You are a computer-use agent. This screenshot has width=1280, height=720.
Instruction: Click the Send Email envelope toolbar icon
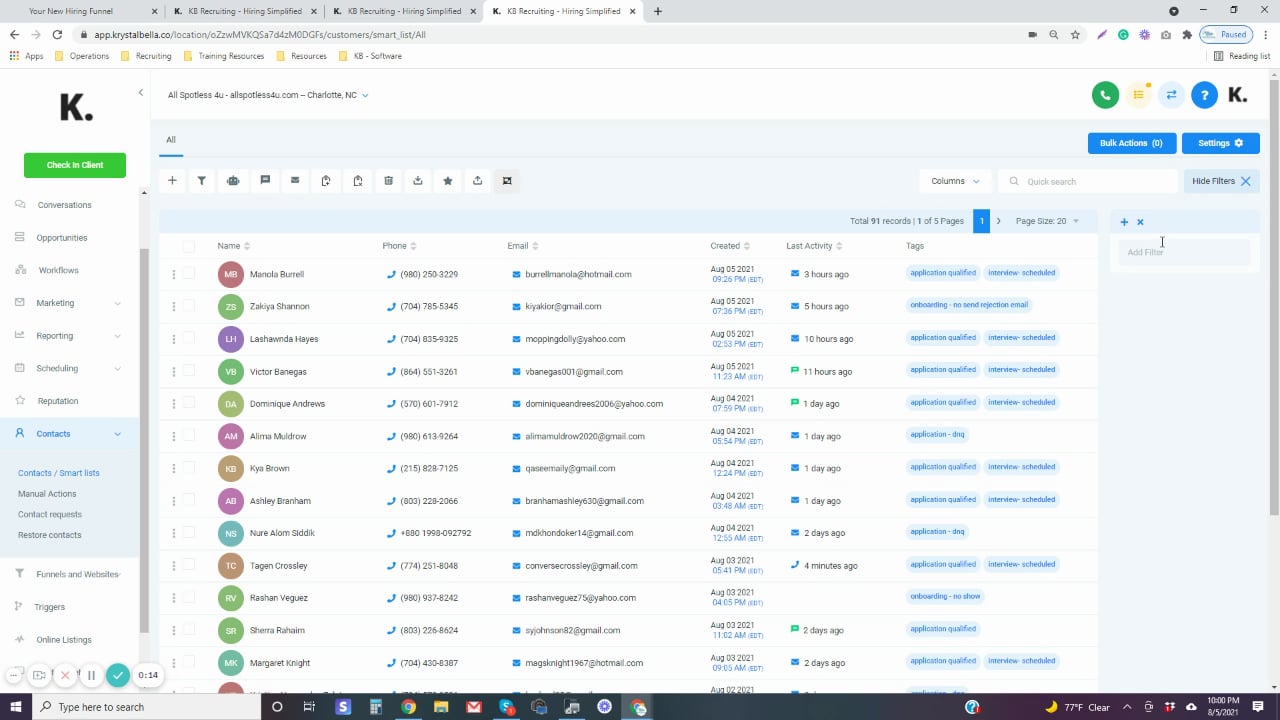(295, 181)
